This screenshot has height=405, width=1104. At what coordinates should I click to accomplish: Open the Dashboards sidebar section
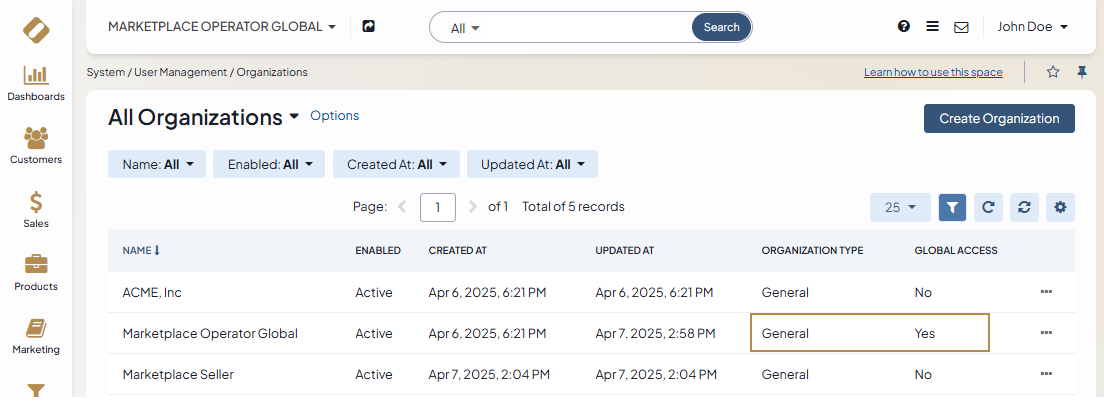click(36, 83)
